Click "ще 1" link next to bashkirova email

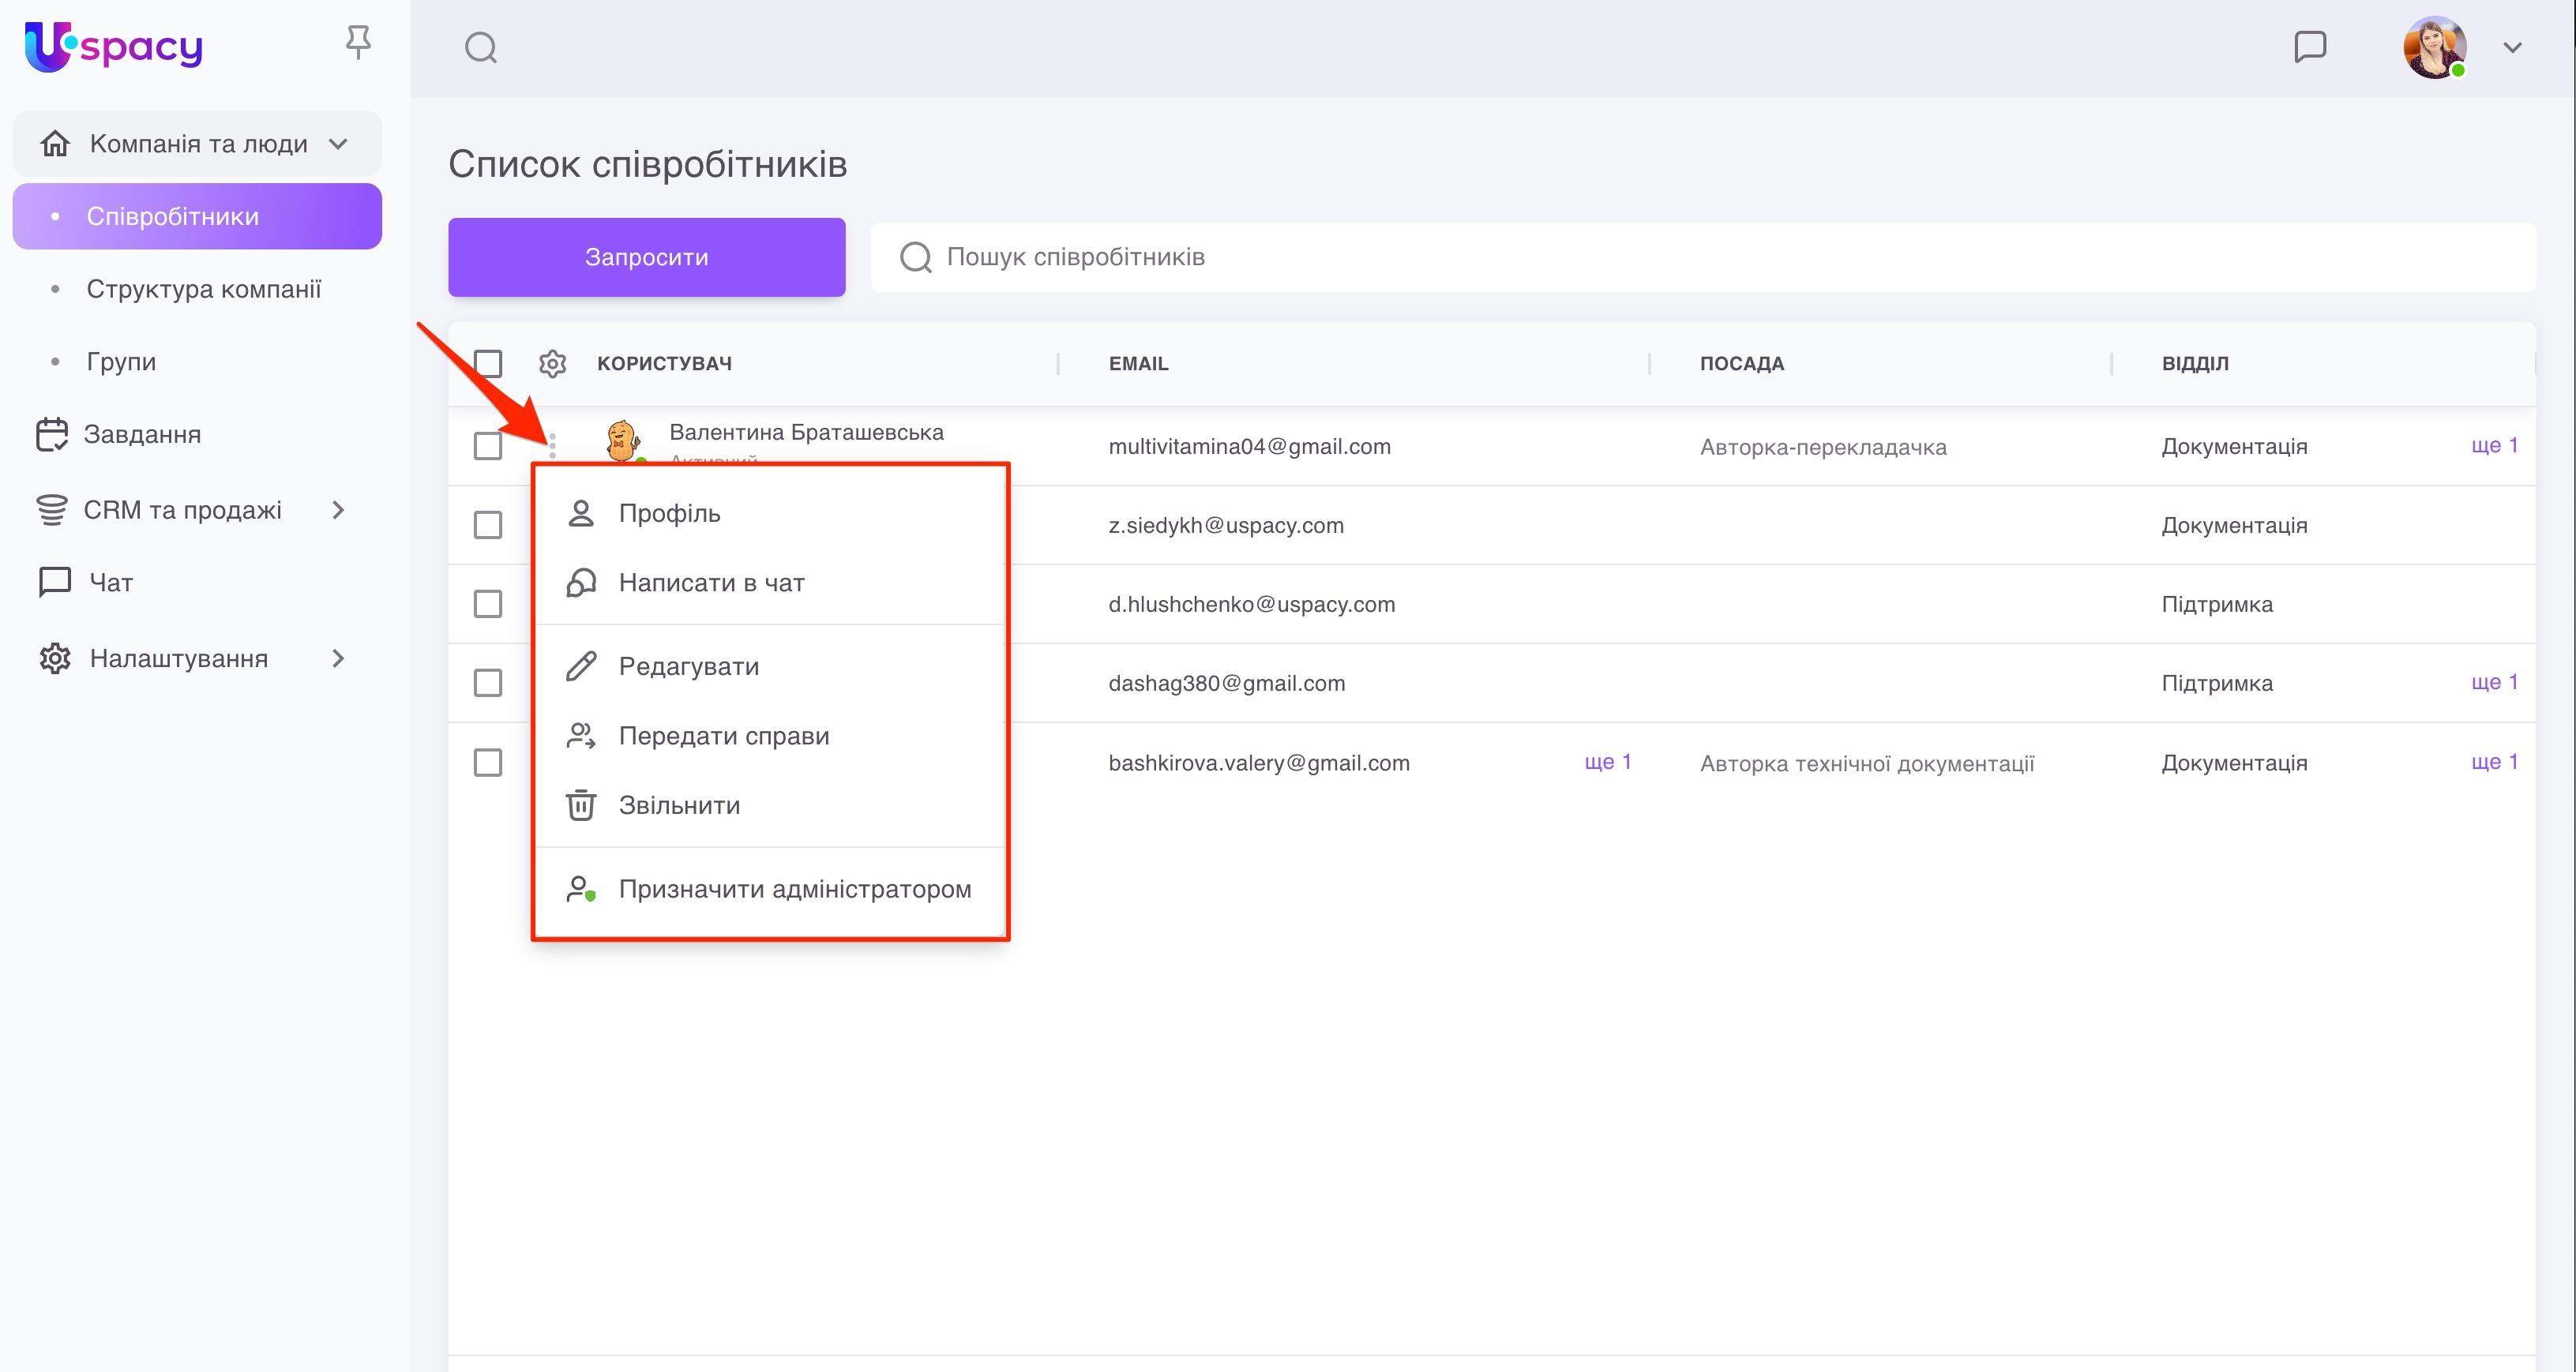(1607, 762)
